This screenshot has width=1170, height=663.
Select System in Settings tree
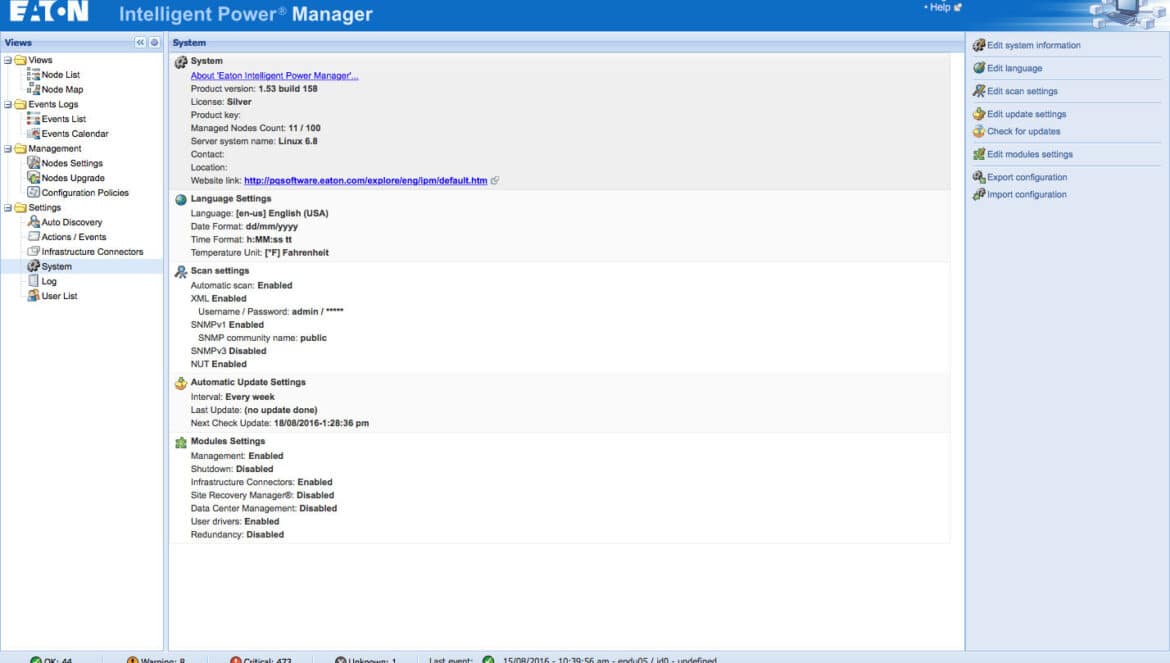pyautogui.click(x=57, y=267)
